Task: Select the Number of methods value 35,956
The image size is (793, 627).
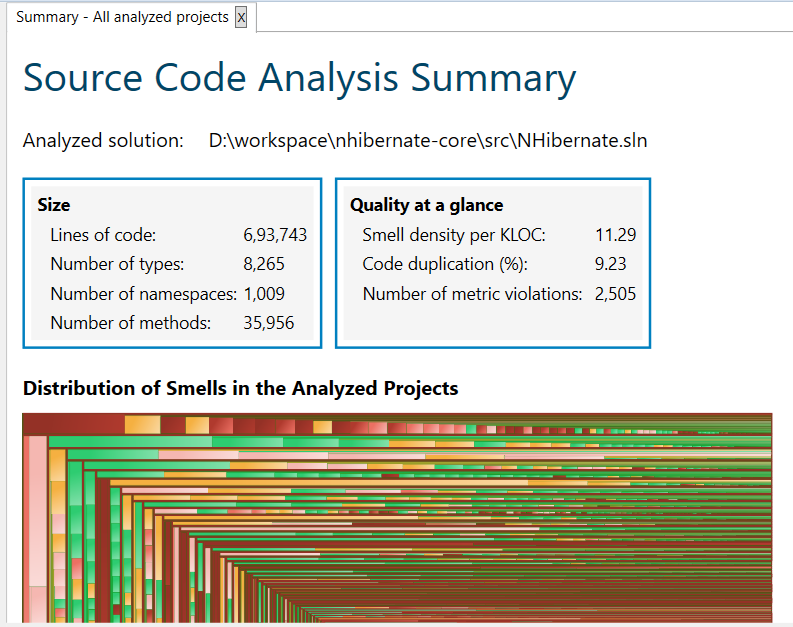Action: point(268,323)
